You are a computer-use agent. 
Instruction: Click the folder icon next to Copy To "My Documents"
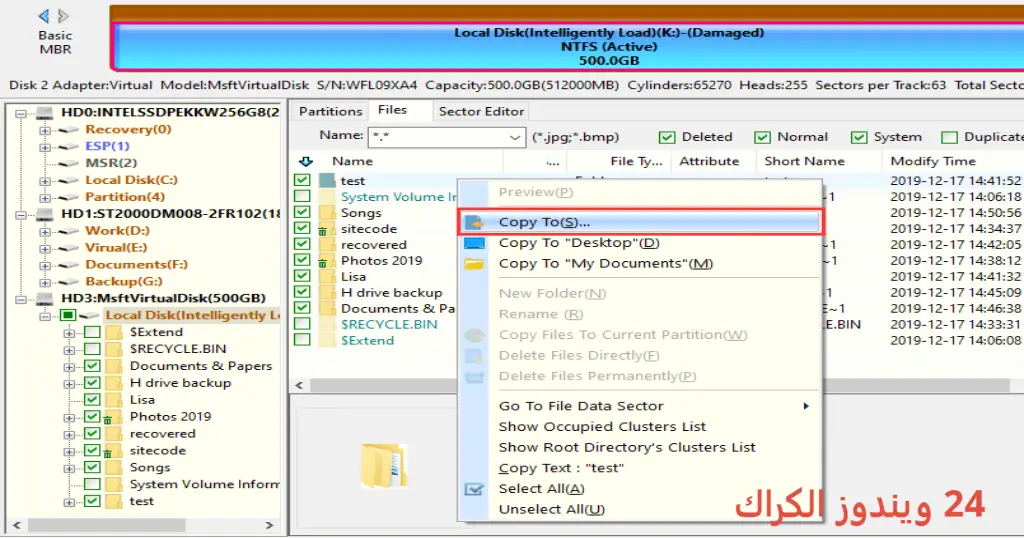[x=474, y=264]
